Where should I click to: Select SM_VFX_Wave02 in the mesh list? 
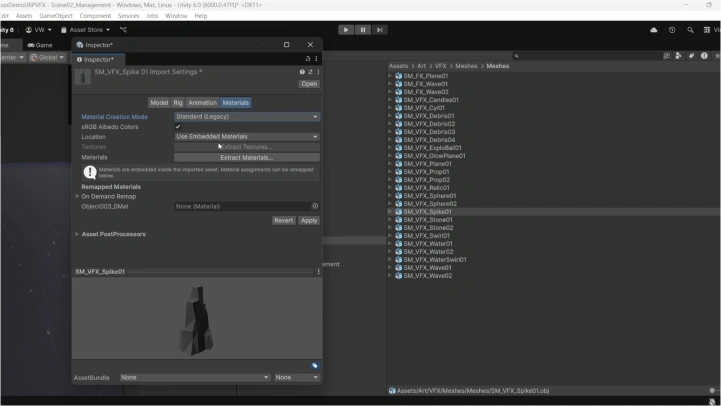pos(428,275)
